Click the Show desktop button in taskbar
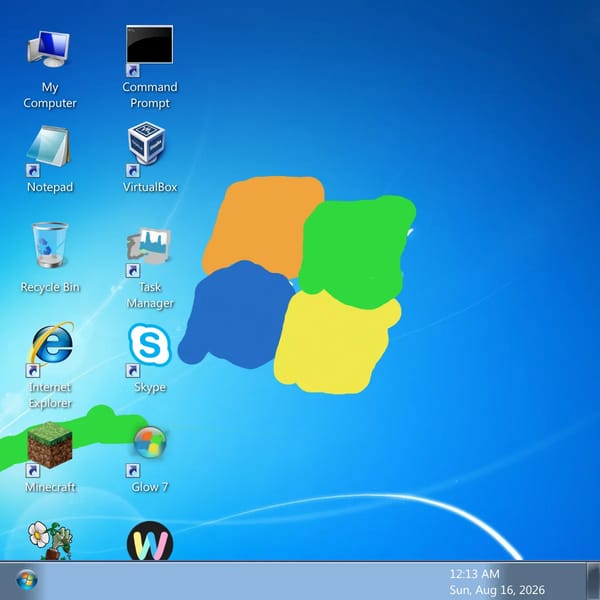Viewport: 600px width, 600px height. pyautogui.click(x=593, y=581)
